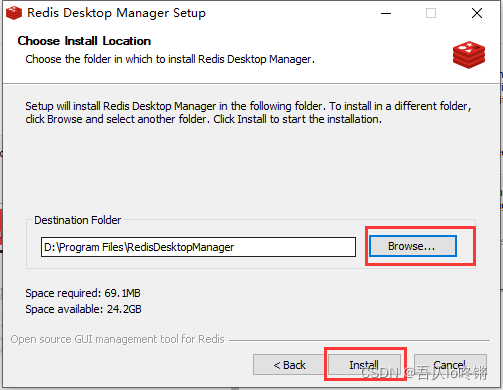Click the Destination Folder group label
This screenshot has height=390, width=503.
pyautogui.click(x=78, y=220)
